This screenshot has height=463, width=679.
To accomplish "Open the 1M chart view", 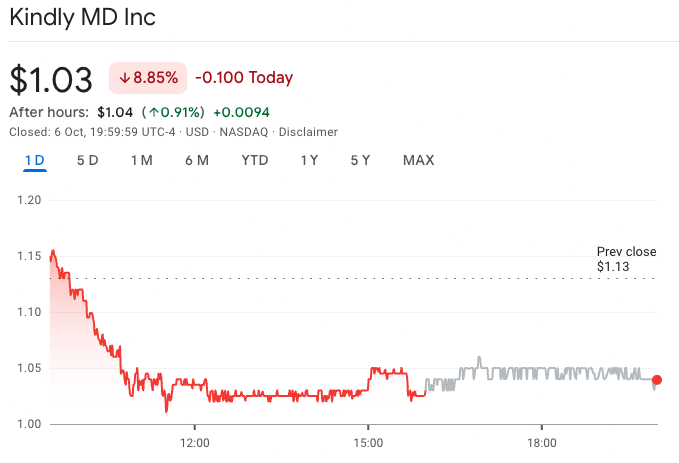I will [141, 160].
